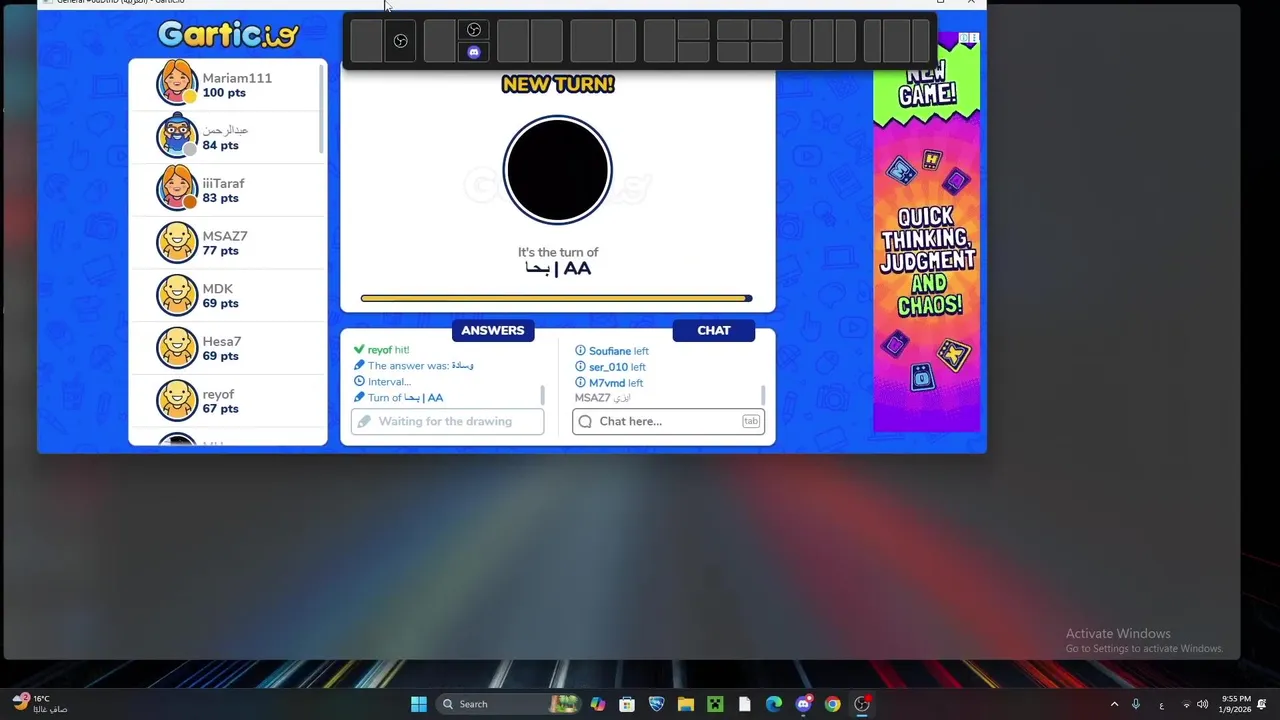Open the New Game advertisement banner
Screen dimensions: 1280x720
point(927,232)
